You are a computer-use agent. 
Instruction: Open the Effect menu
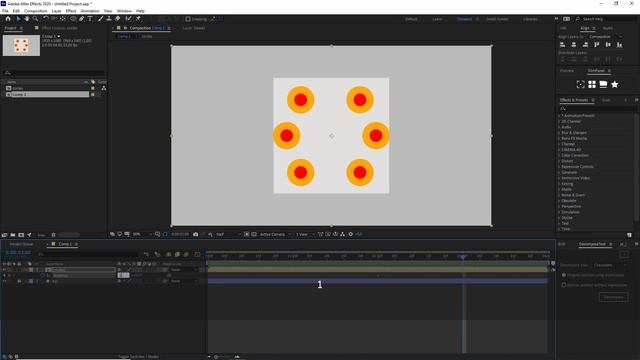pyautogui.click(x=71, y=11)
